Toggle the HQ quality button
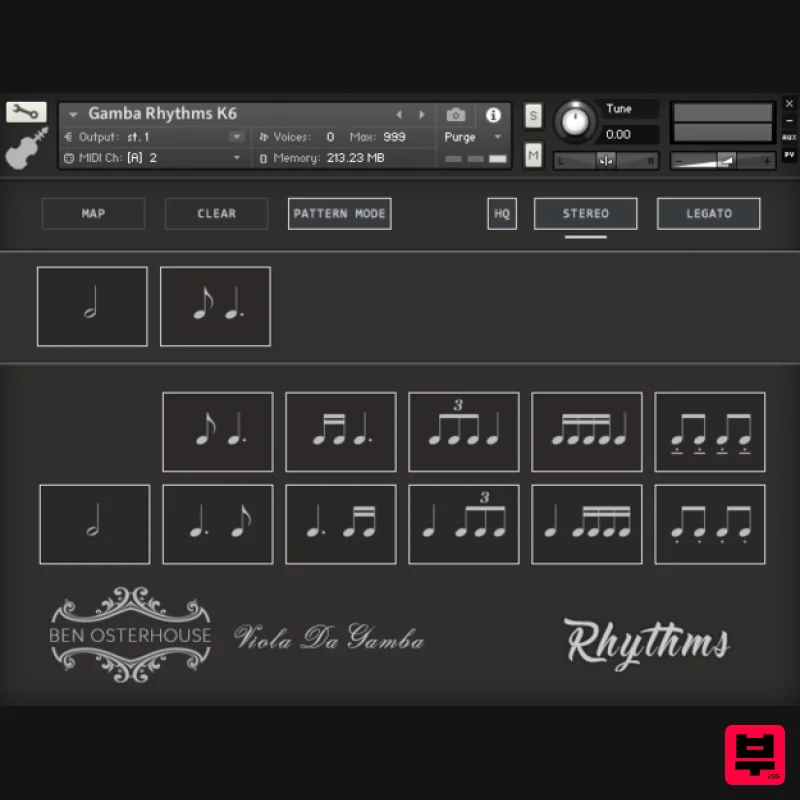The width and height of the screenshot is (800, 800). pos(502,213)
